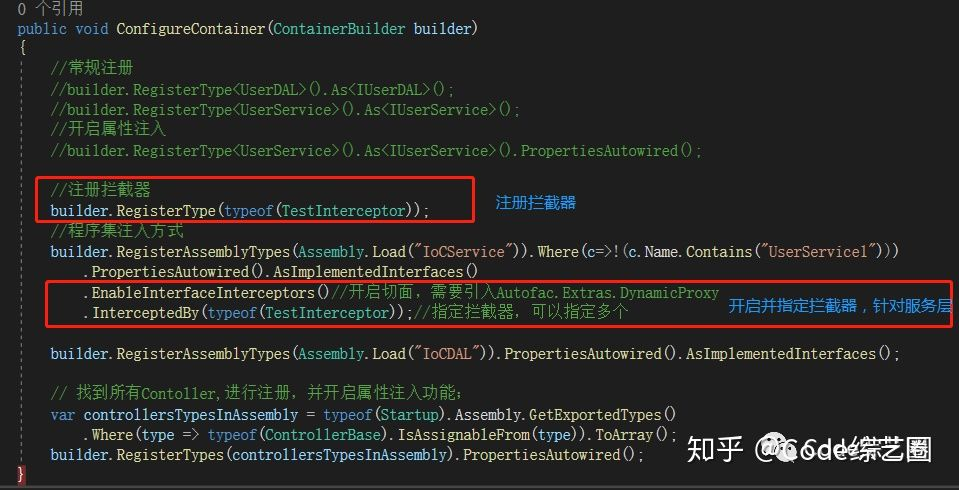Click the "//注册拦截器" comment inside red box
The width and height of the screenshot is (959, 490).
[x=100, y=190]
